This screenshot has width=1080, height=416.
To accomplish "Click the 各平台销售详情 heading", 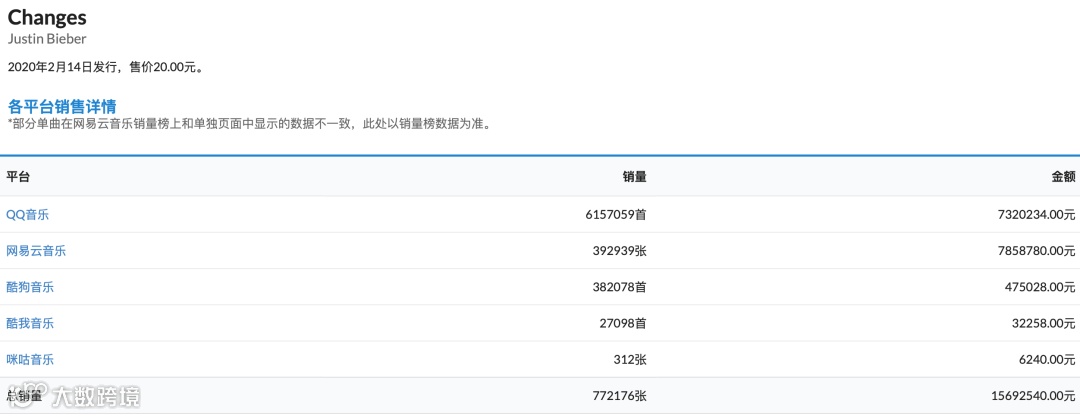I will [61, 106].
